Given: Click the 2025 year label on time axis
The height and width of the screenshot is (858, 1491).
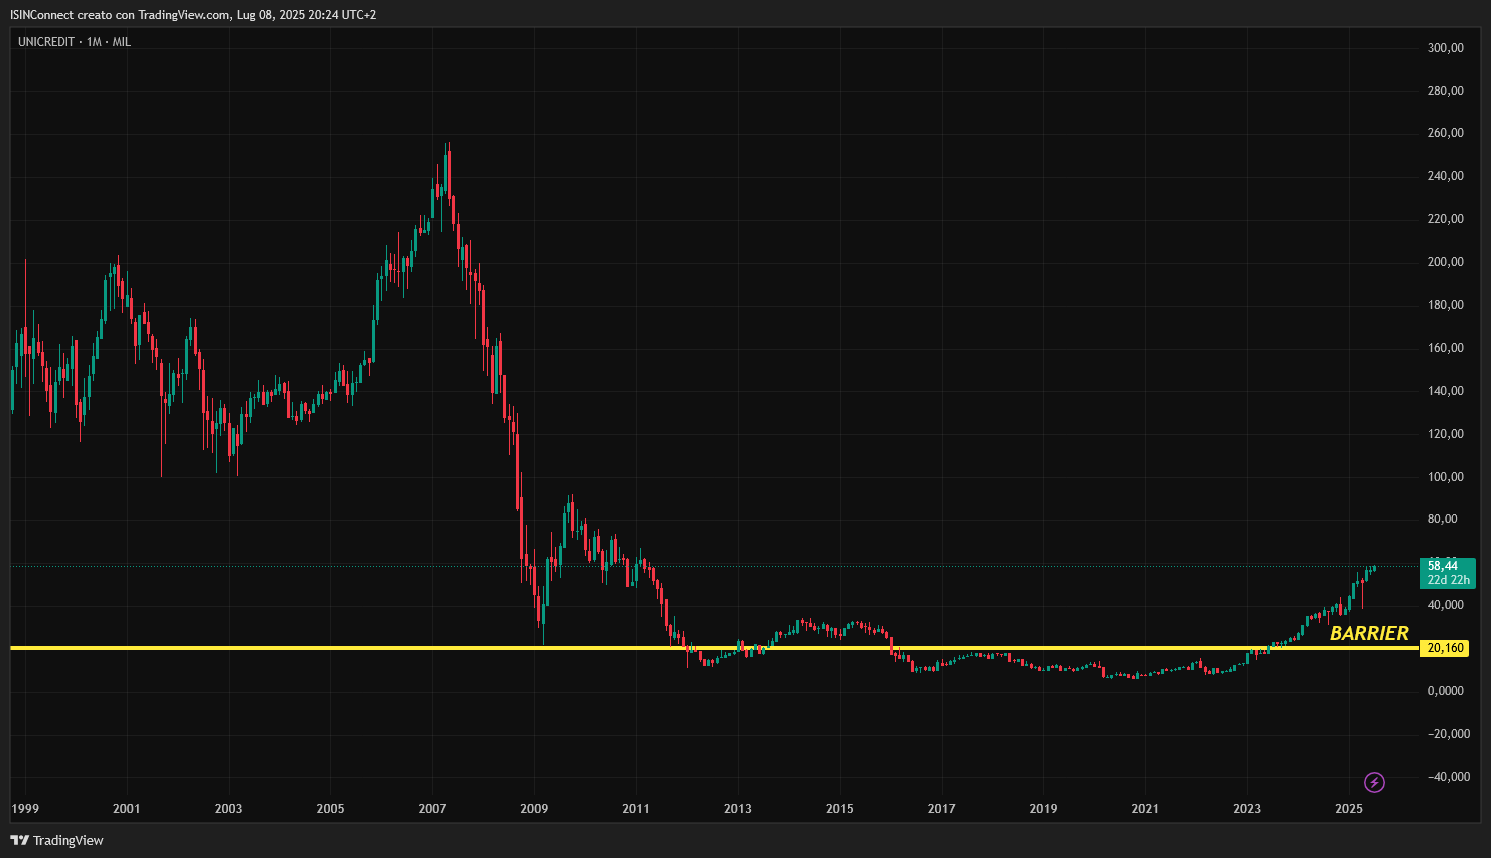Looking at the screenshot, I should point(1349,809).
